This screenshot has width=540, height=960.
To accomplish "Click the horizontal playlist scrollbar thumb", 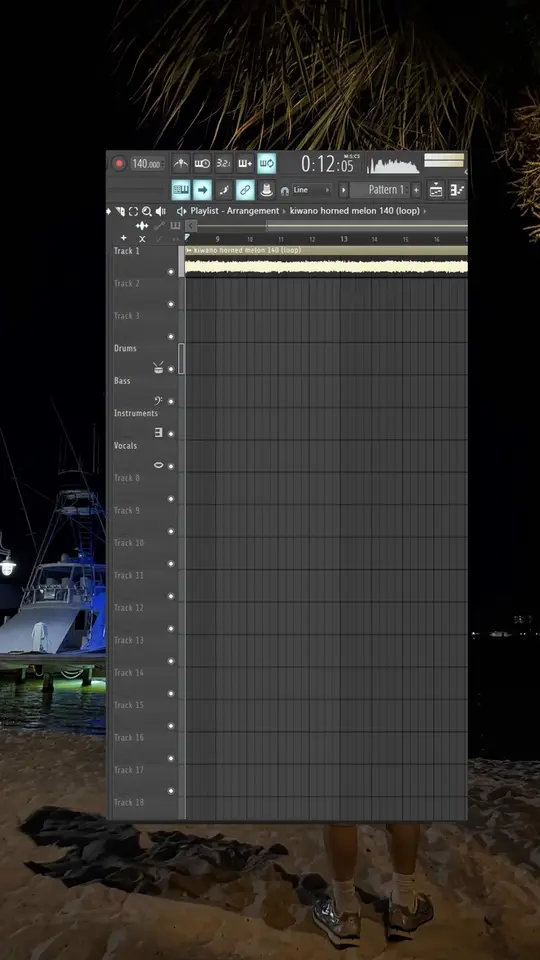I will click(366, 226).
